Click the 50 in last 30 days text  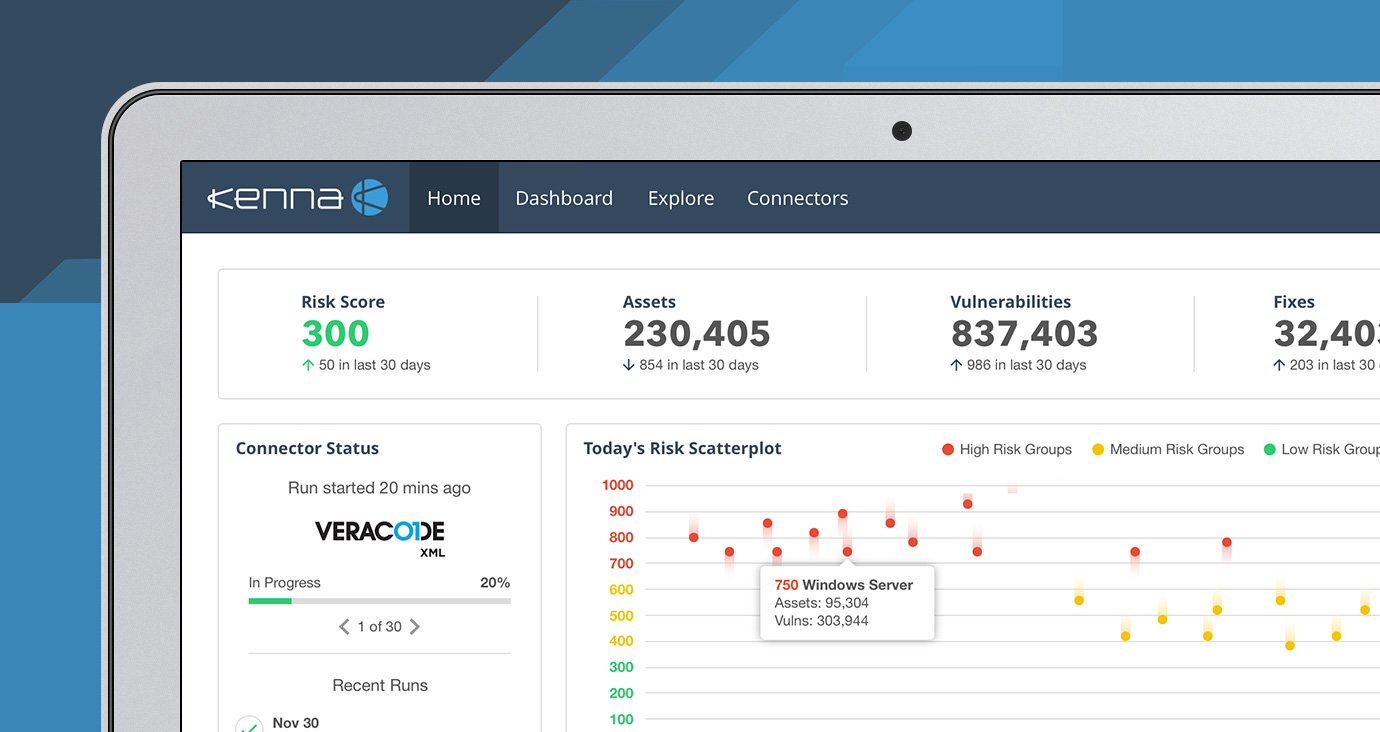[375, 365]
